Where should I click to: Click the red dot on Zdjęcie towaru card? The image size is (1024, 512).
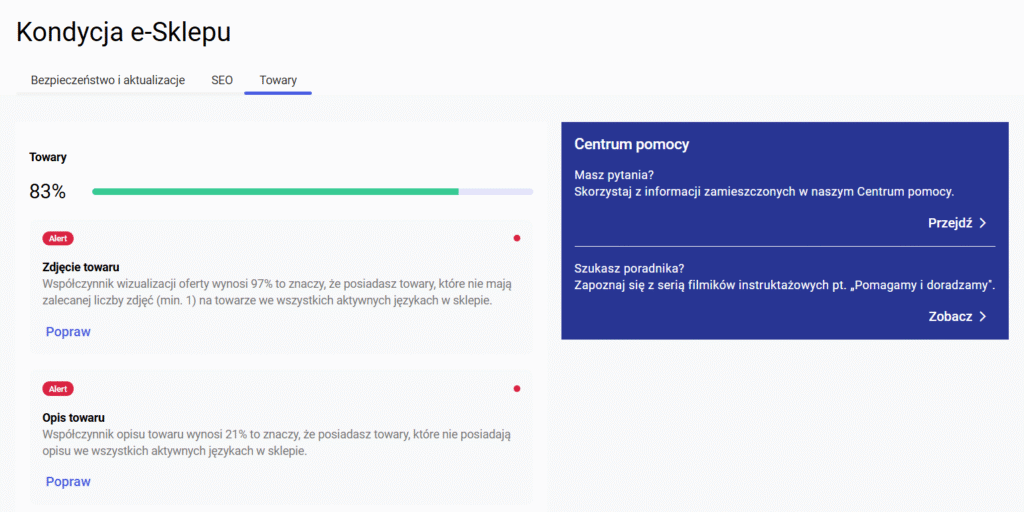[517, 238]
